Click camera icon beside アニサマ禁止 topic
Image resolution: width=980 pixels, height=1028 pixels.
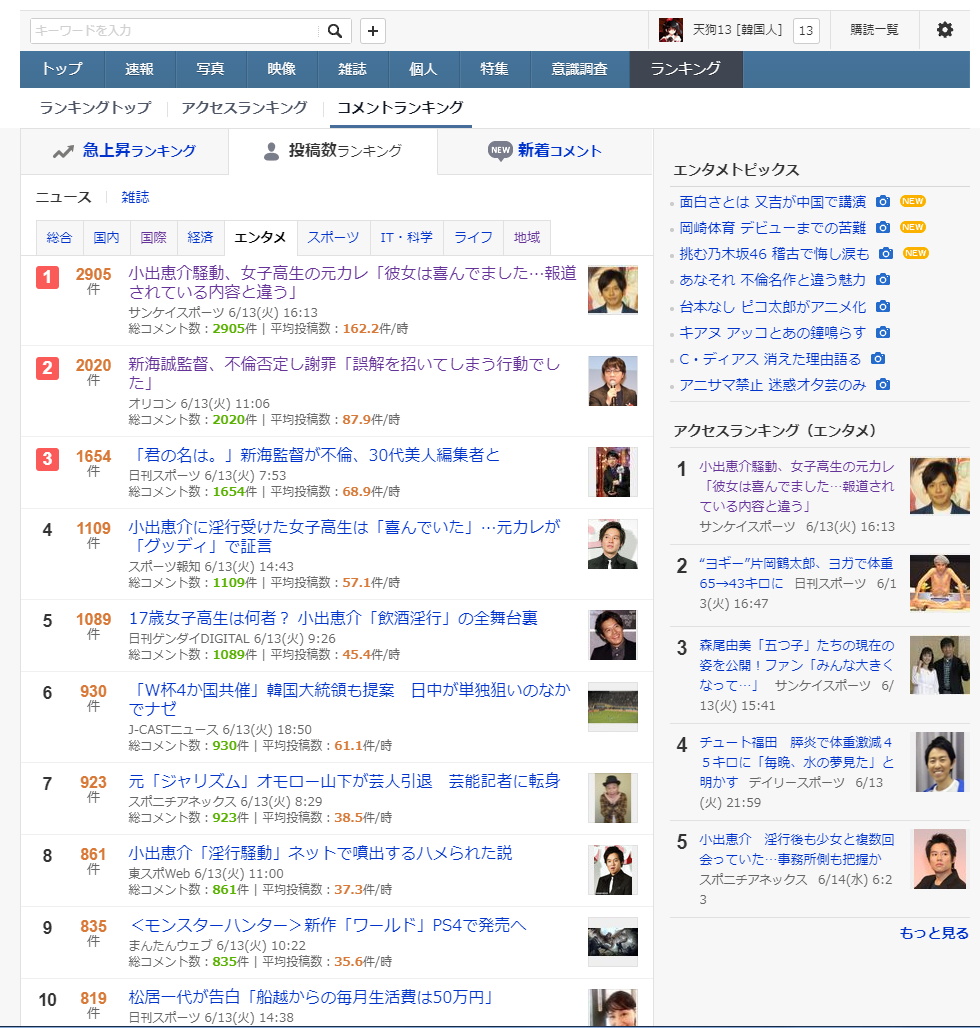click(x=883, y=384)
